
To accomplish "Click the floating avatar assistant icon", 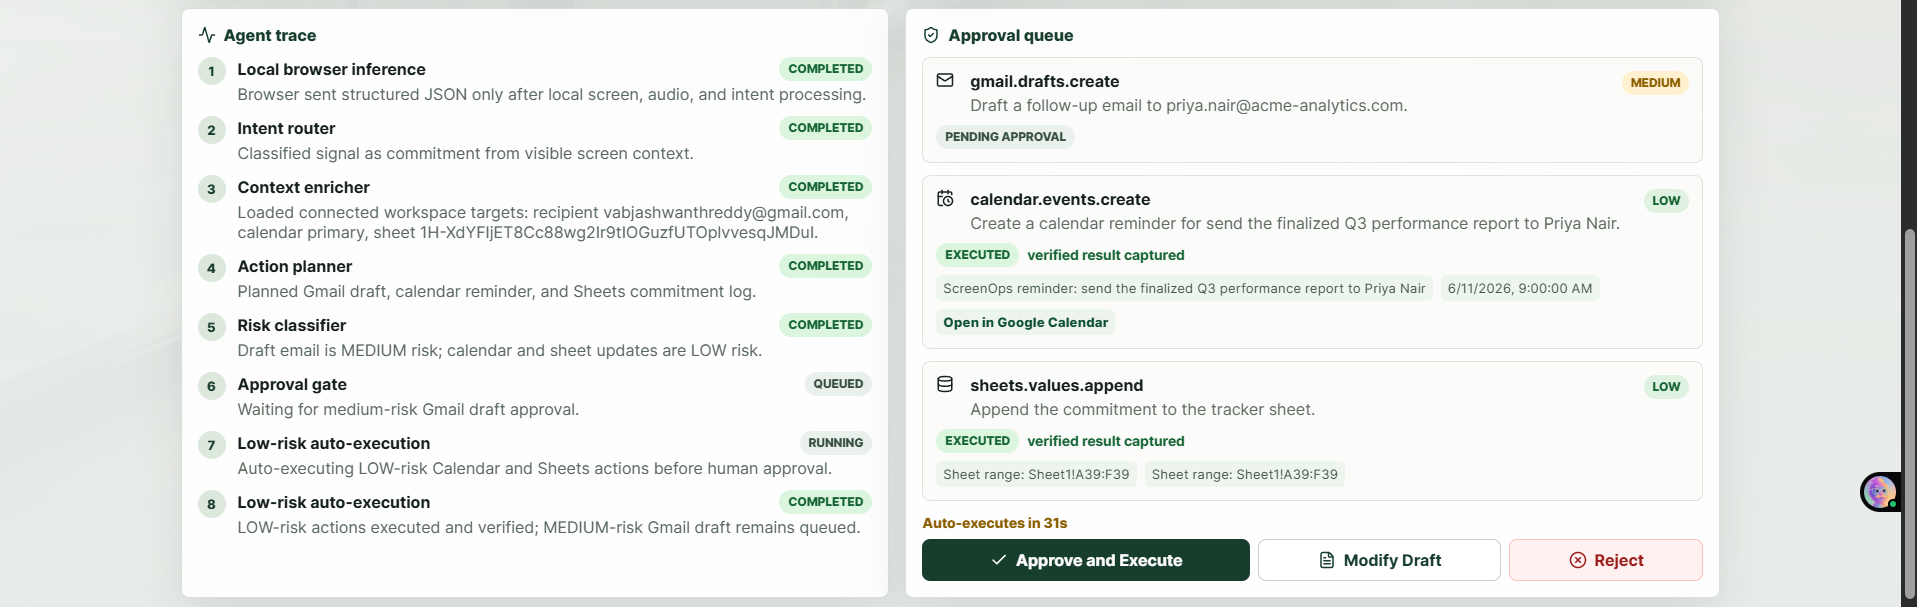I will click(x=1880, y=492).
